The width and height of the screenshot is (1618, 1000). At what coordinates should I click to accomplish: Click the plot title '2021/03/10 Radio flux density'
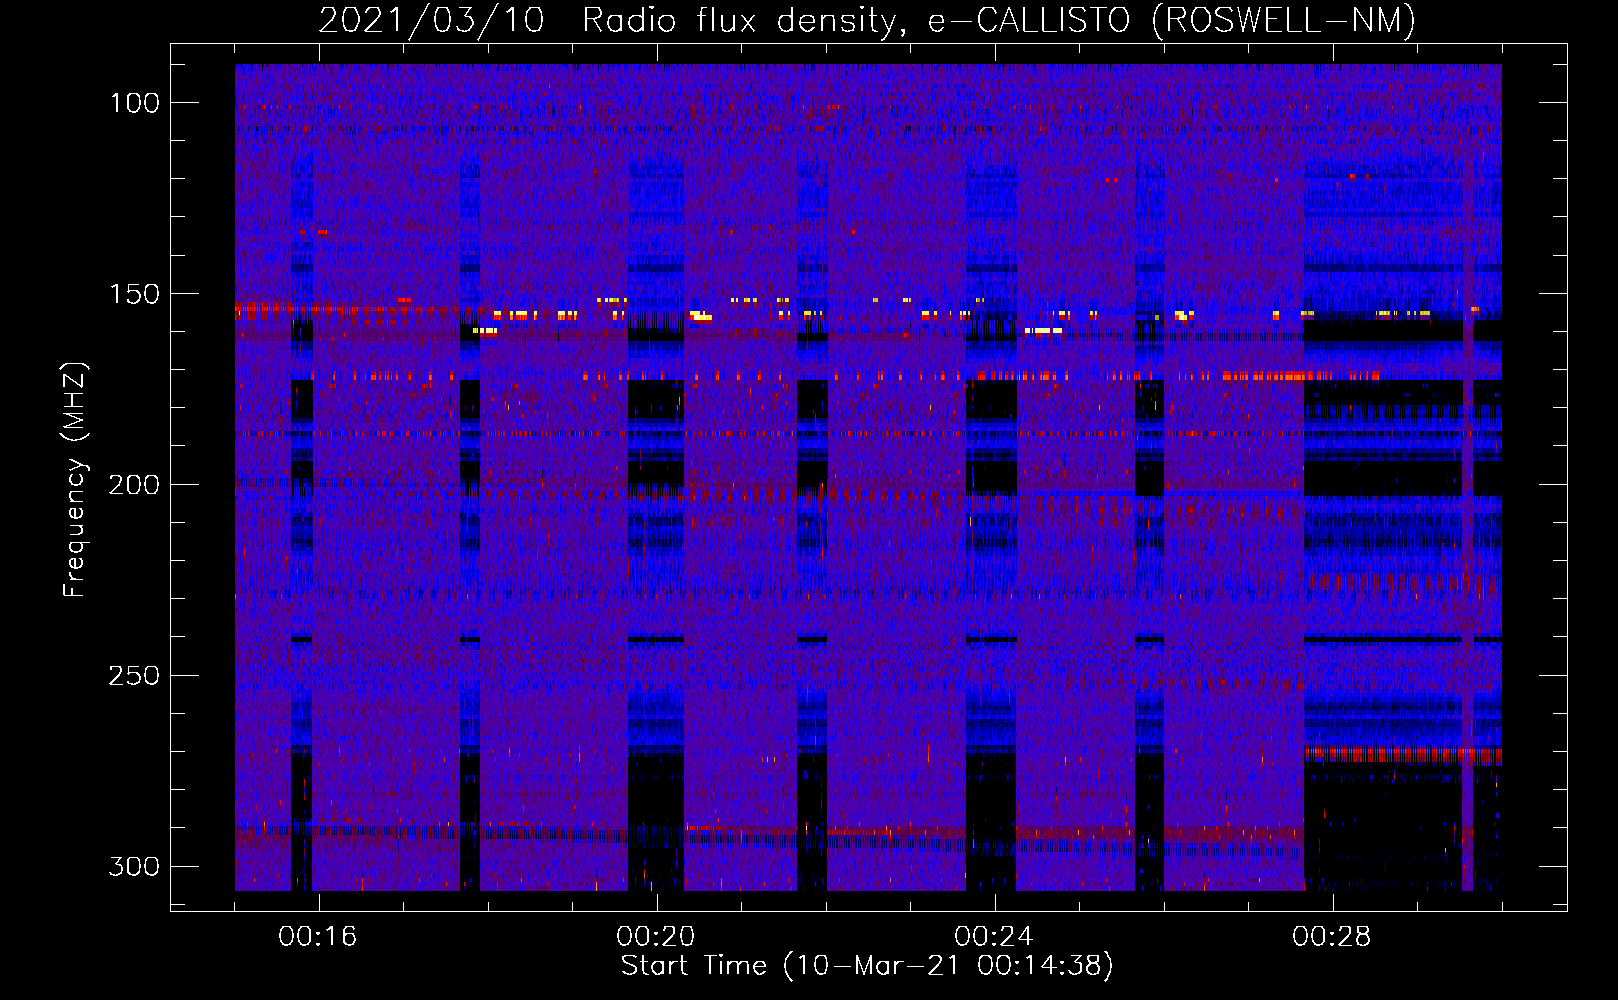coord(610,21)
